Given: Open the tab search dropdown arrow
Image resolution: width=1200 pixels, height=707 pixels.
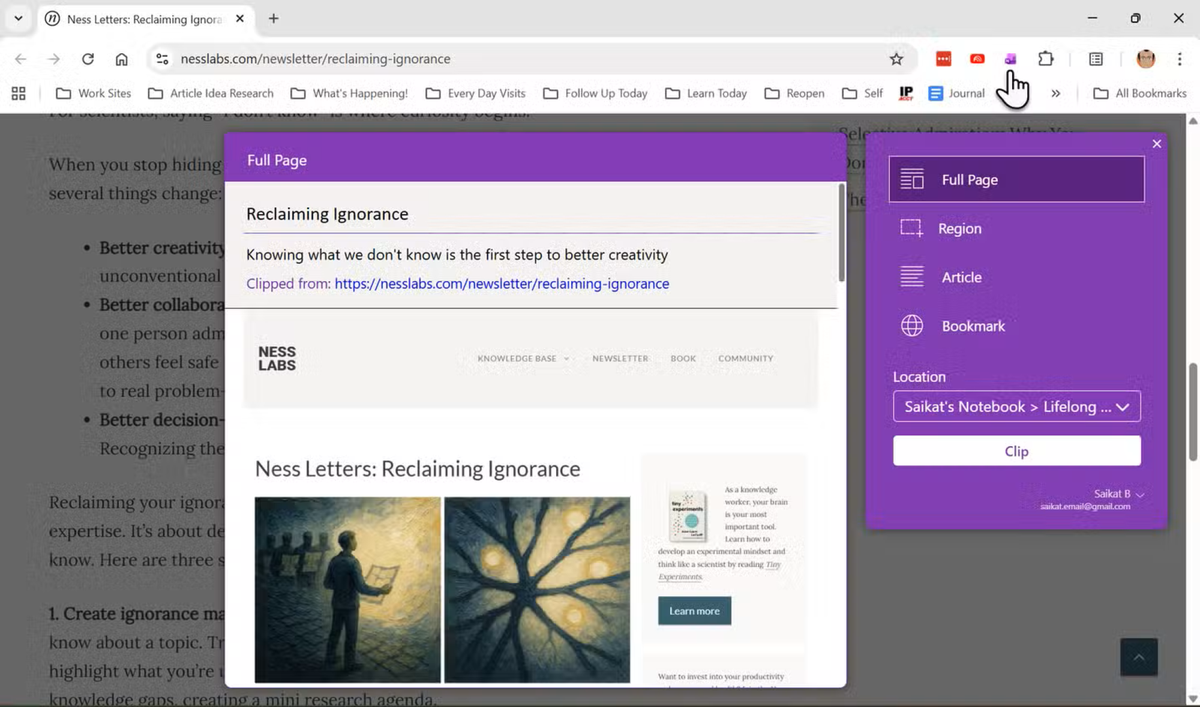Looking at the screenshot, I should pos(18,18).
